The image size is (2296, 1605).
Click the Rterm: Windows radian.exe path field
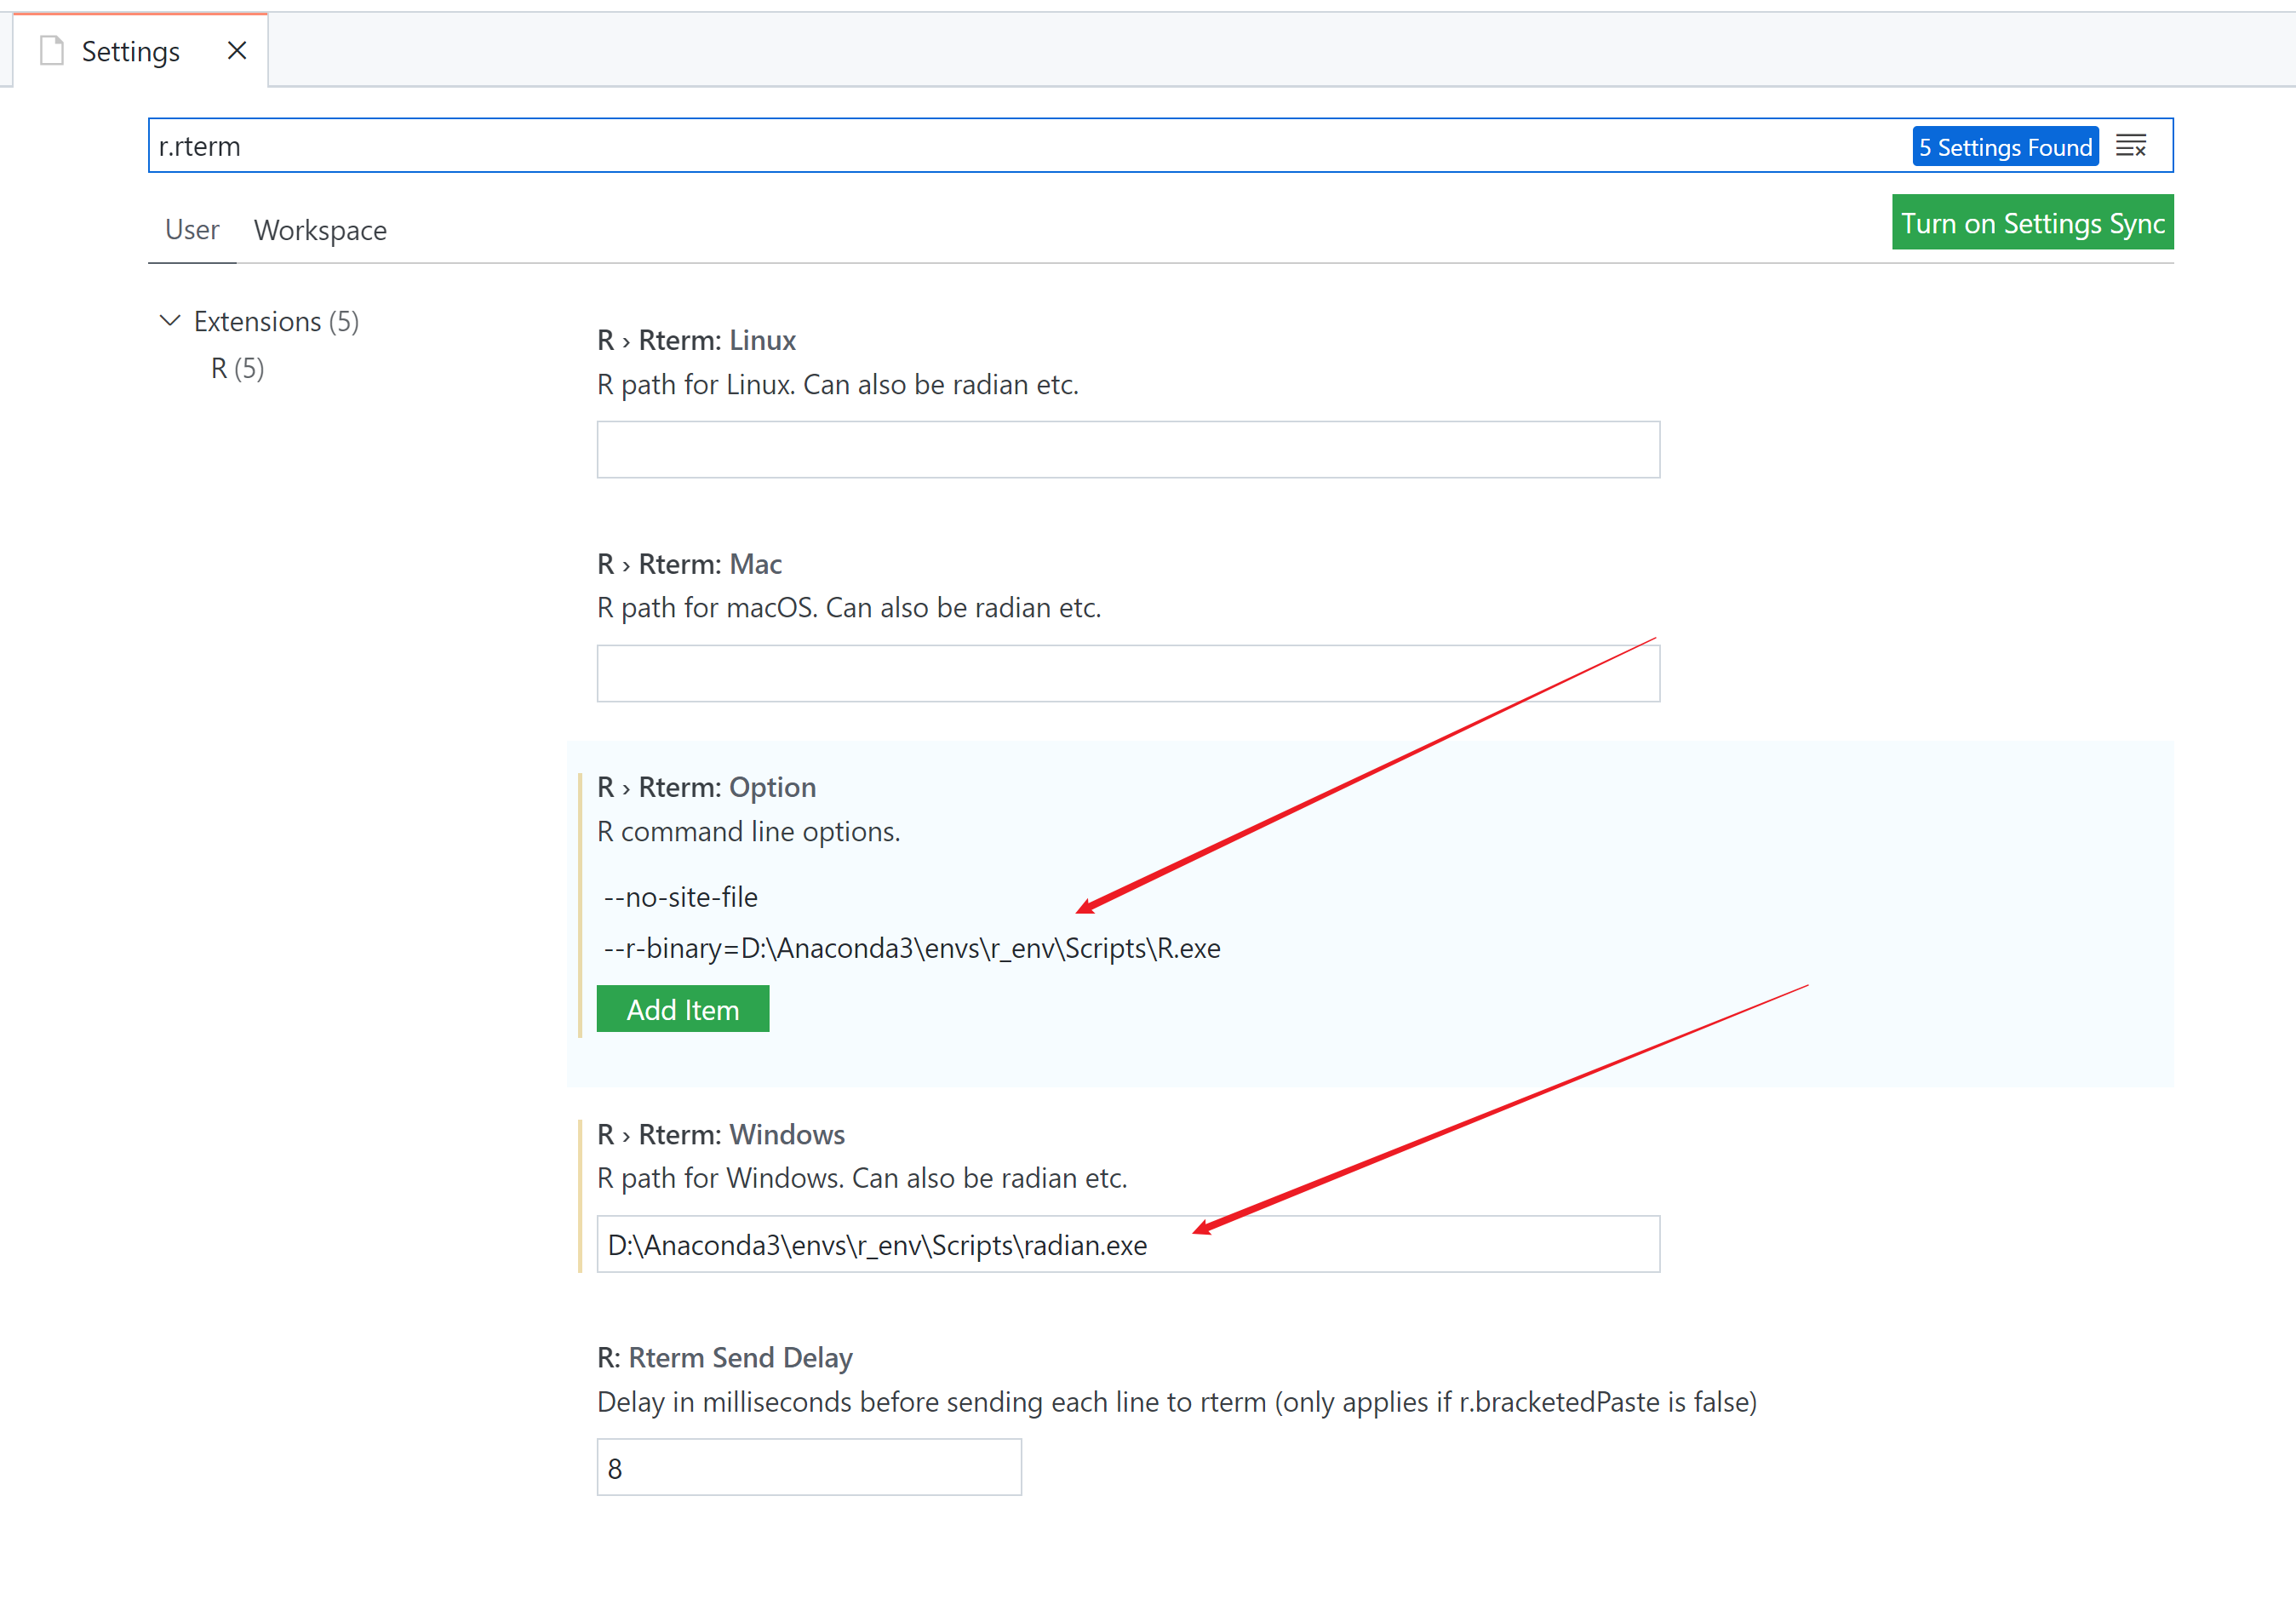tap(1127, 1244)
